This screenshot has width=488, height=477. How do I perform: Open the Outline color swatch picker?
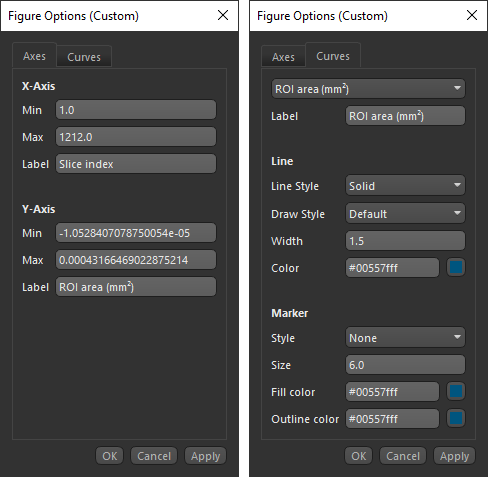point(456,418)
